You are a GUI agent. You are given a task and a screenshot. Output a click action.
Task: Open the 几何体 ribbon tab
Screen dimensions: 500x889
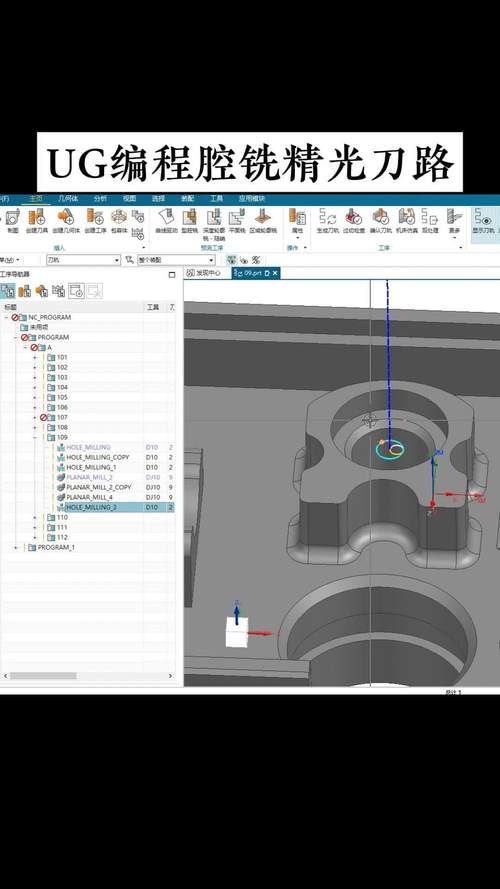(68, 199)
